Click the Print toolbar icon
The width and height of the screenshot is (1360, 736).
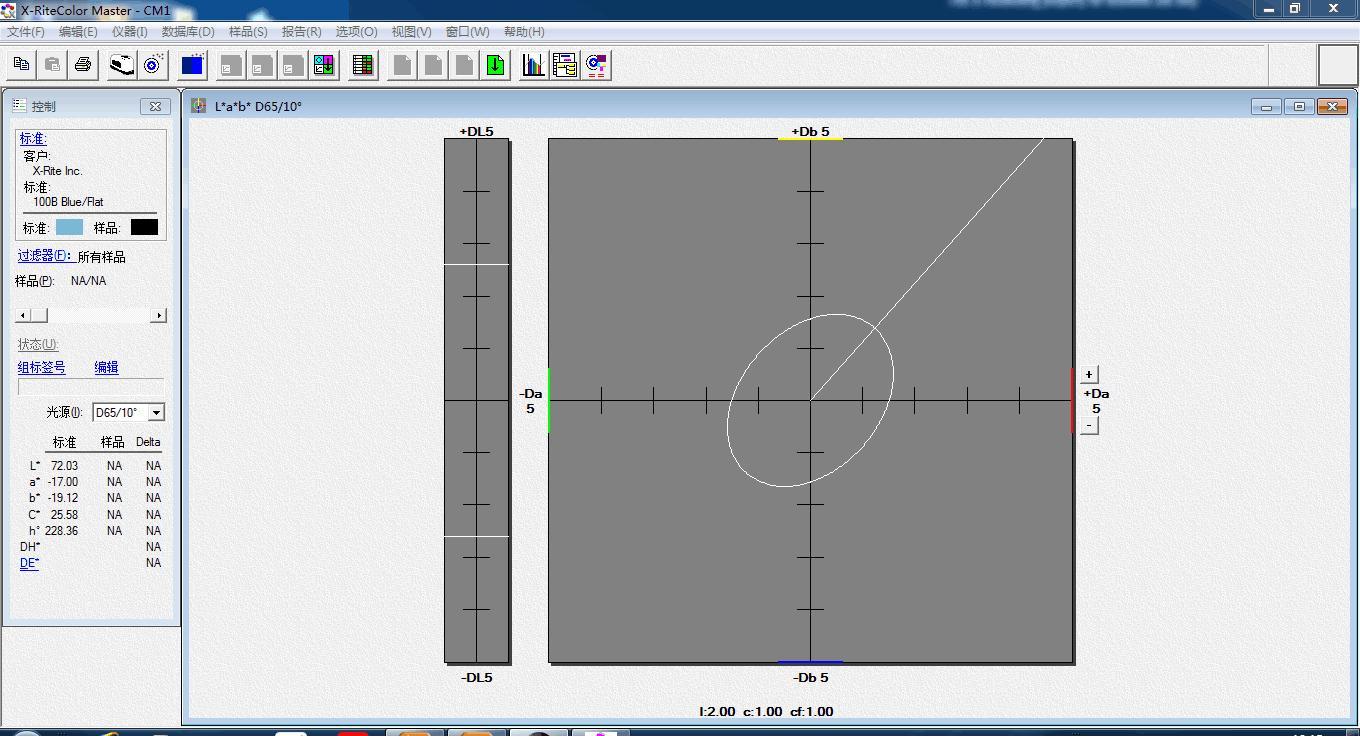pyautogui.click(x=83, y=65)
